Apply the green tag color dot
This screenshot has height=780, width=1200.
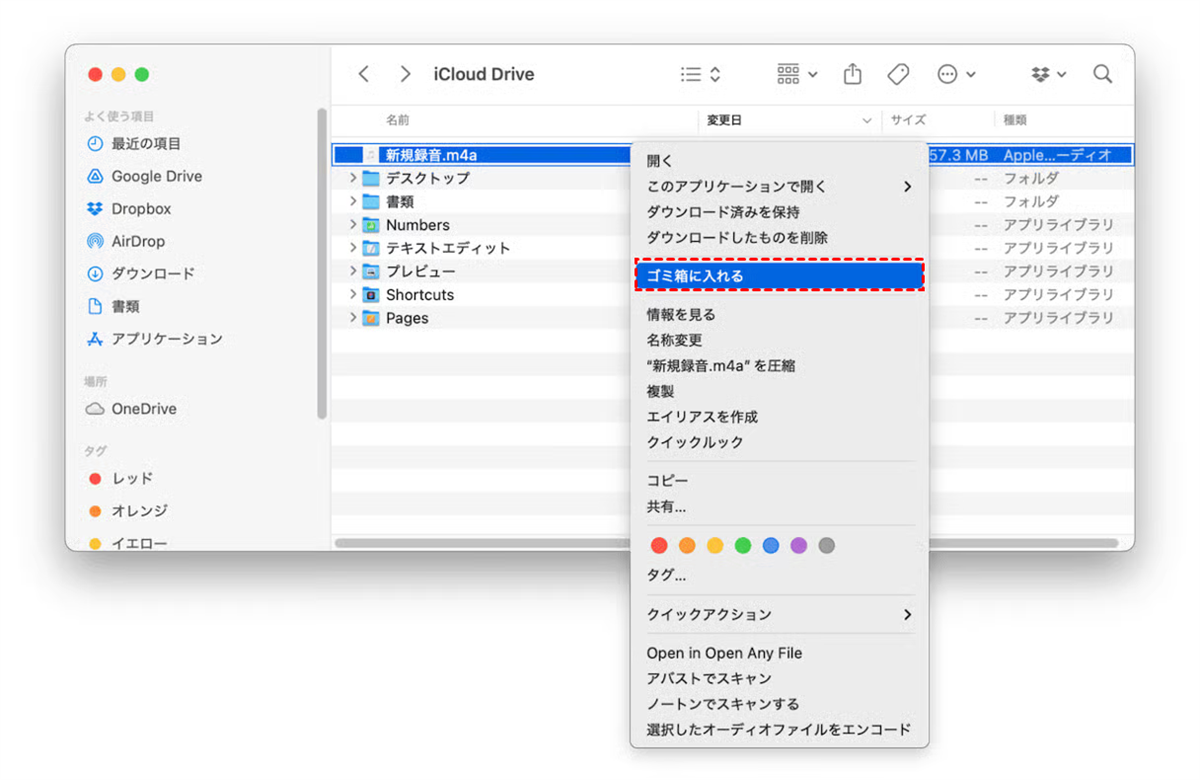pos(743,546)
